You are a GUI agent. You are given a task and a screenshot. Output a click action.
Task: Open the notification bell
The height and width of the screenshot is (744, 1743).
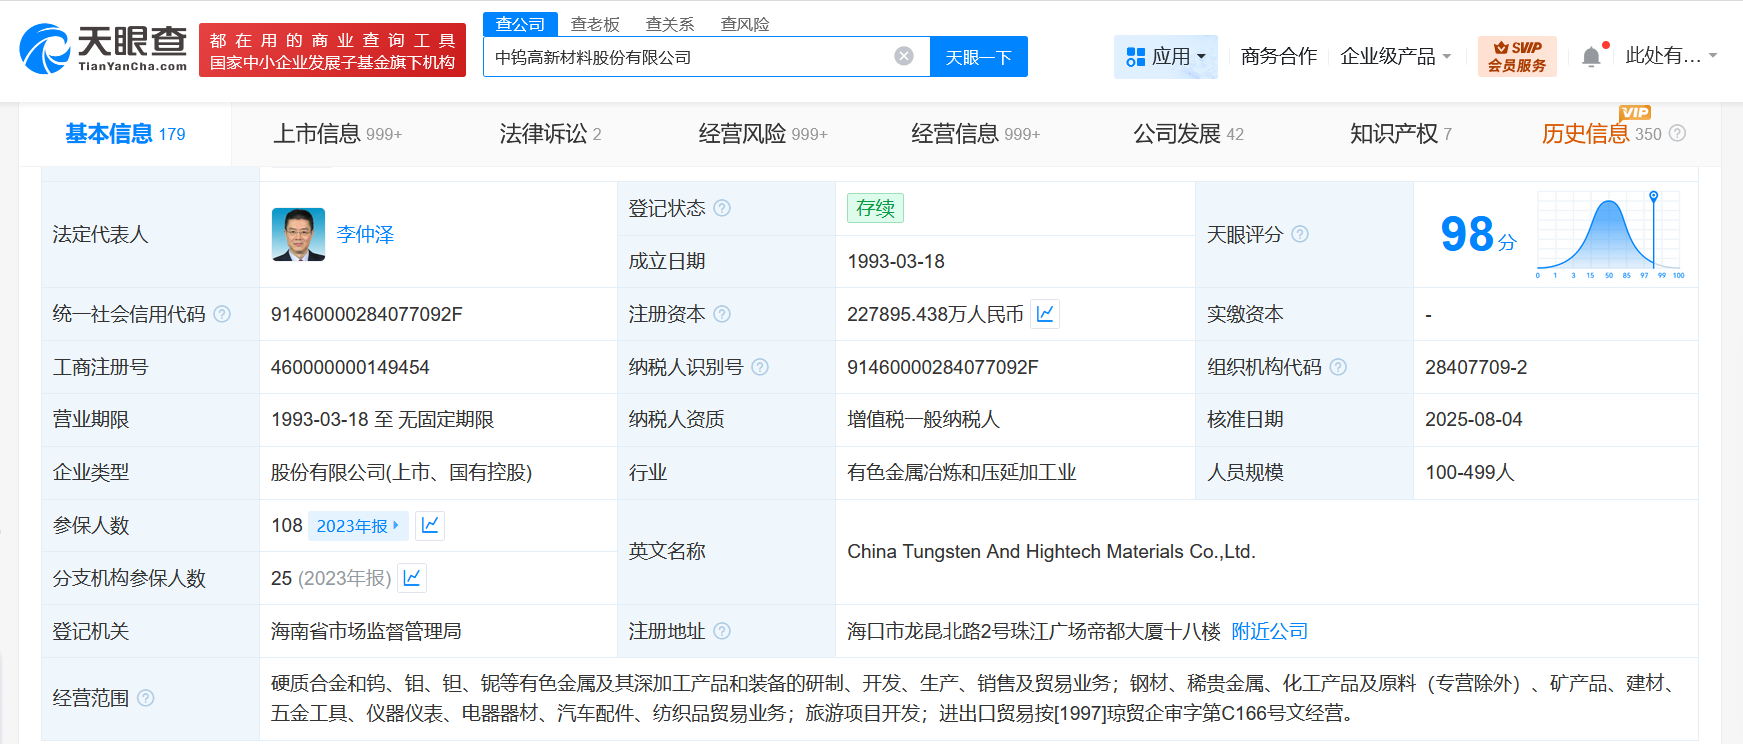[1591, 57]
